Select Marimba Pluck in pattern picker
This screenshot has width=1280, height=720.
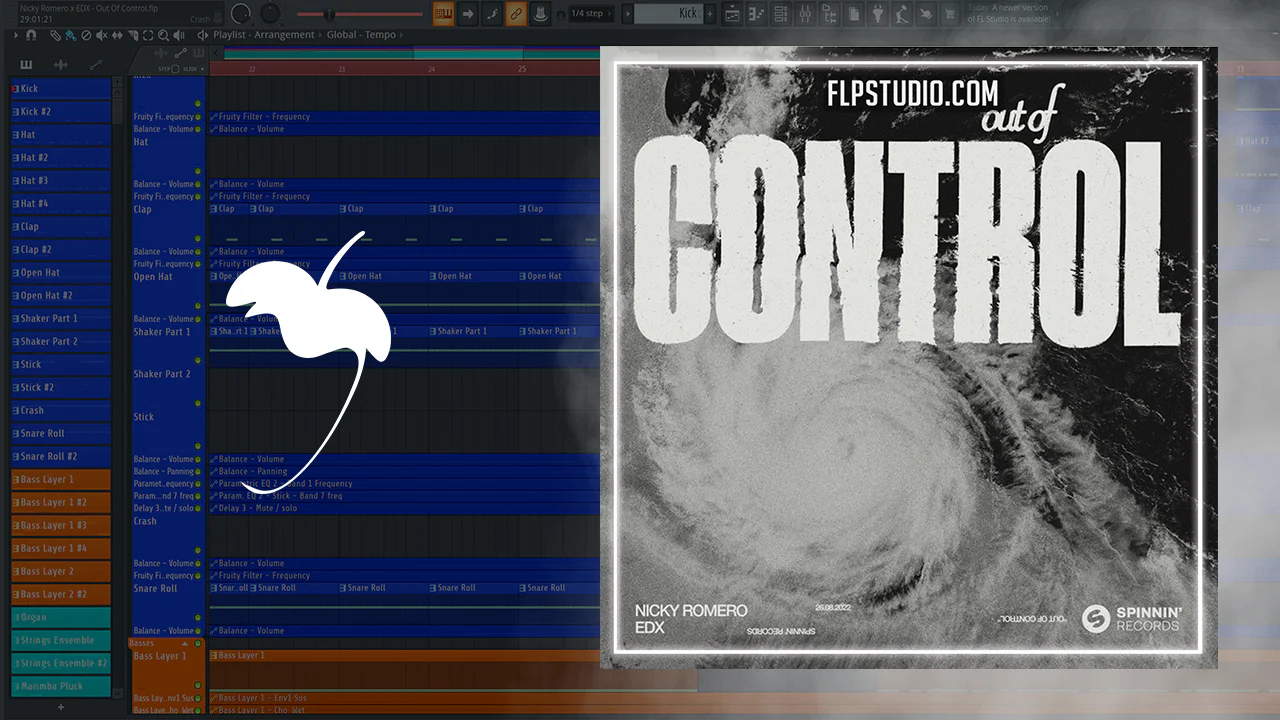[x=60, y=687]
